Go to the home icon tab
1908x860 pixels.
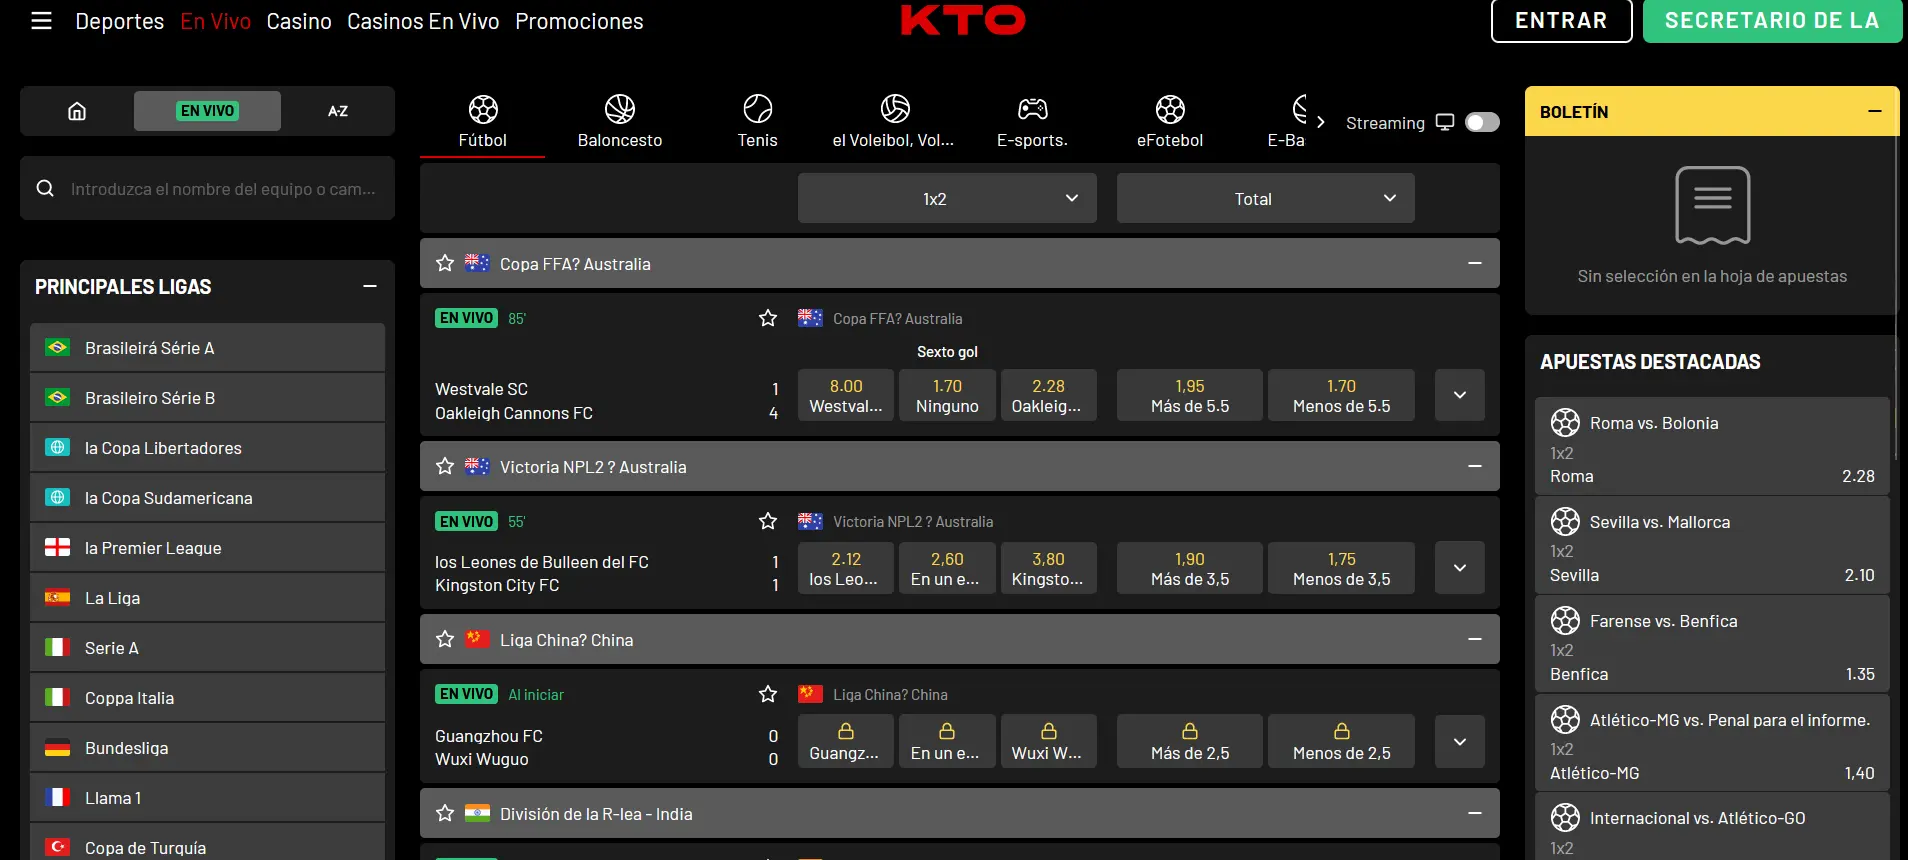click(77, 111)
